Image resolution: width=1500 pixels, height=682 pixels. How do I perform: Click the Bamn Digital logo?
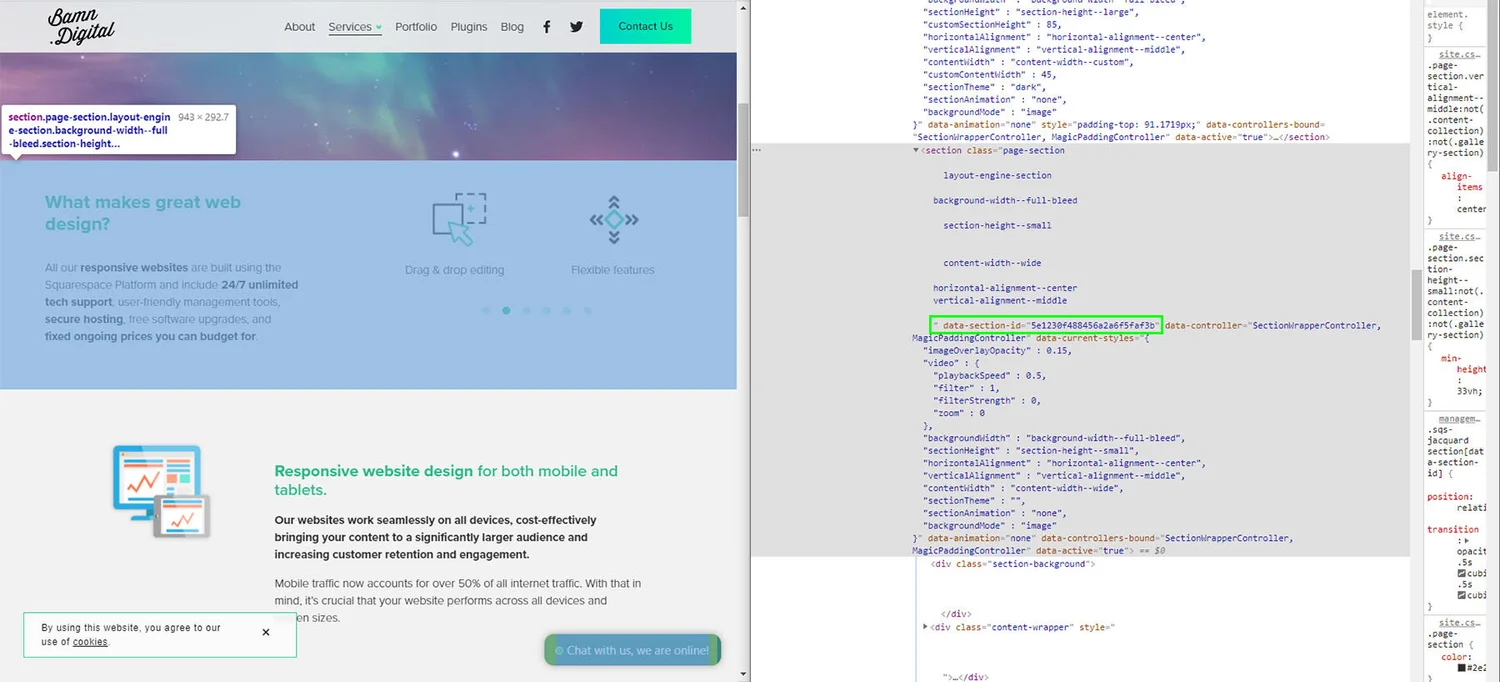tap(80, 26)
